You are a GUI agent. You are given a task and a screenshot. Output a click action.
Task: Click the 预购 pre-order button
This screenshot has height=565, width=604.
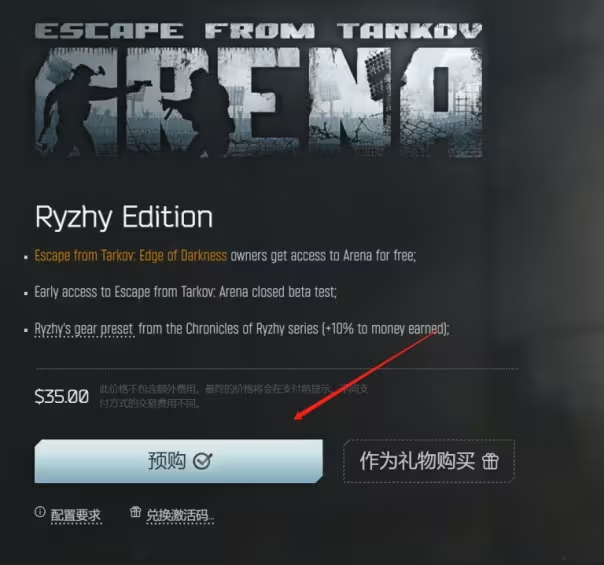179,461
